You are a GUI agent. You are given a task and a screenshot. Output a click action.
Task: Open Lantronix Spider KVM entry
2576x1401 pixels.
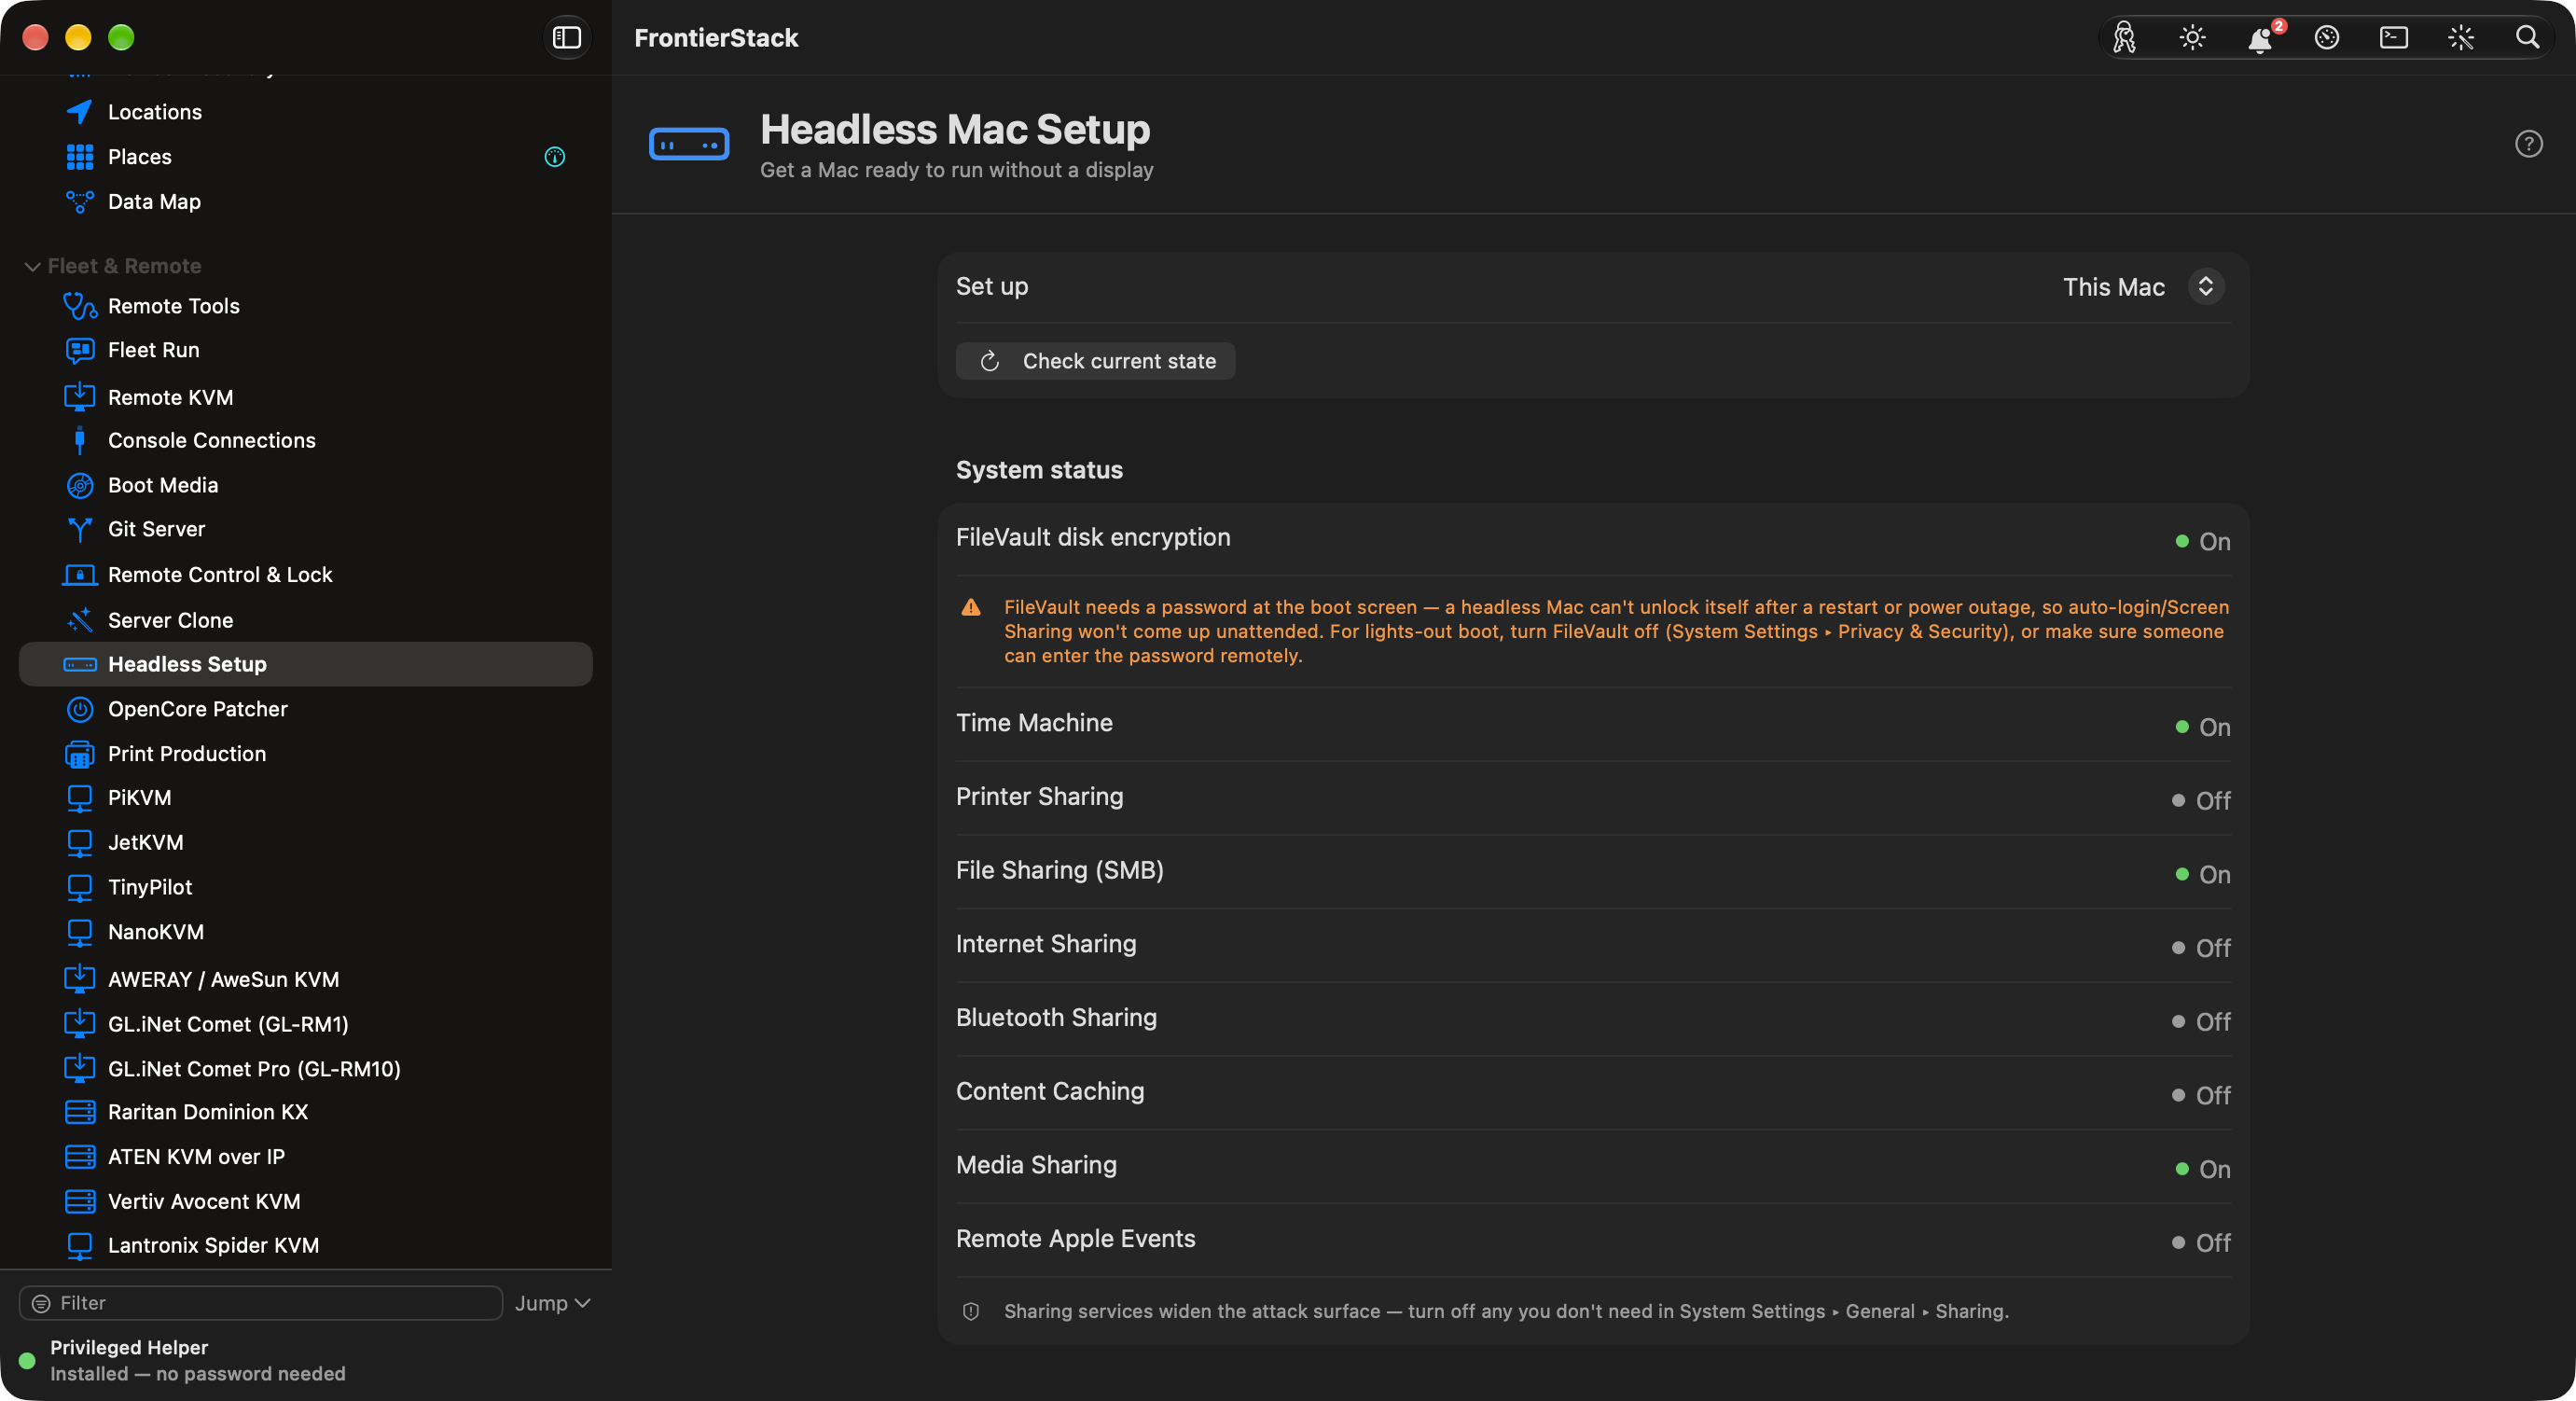306,1245
